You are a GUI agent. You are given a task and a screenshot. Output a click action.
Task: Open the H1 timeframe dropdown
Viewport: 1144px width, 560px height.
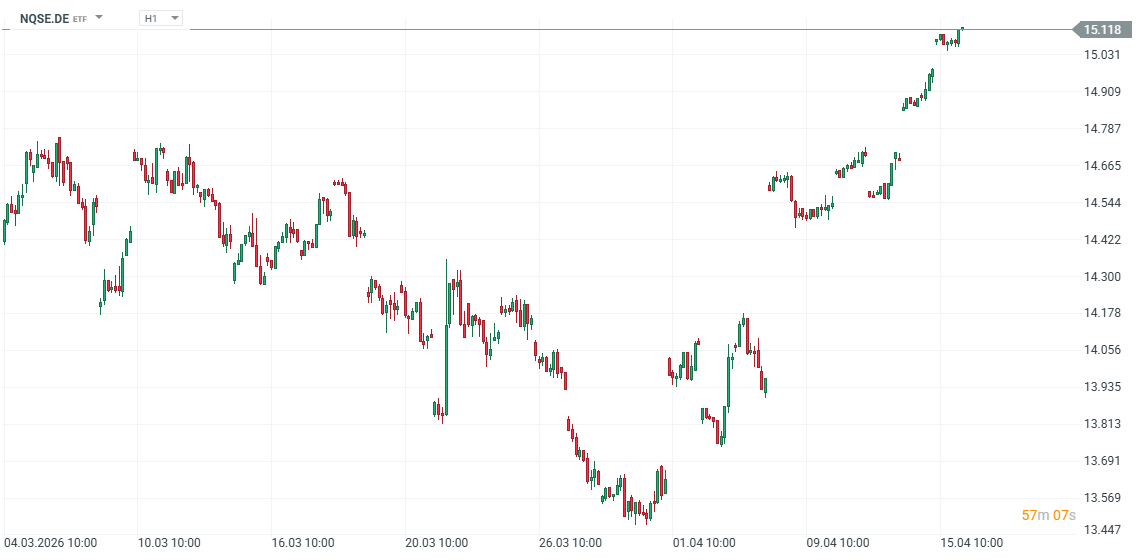tap(161, 18)
